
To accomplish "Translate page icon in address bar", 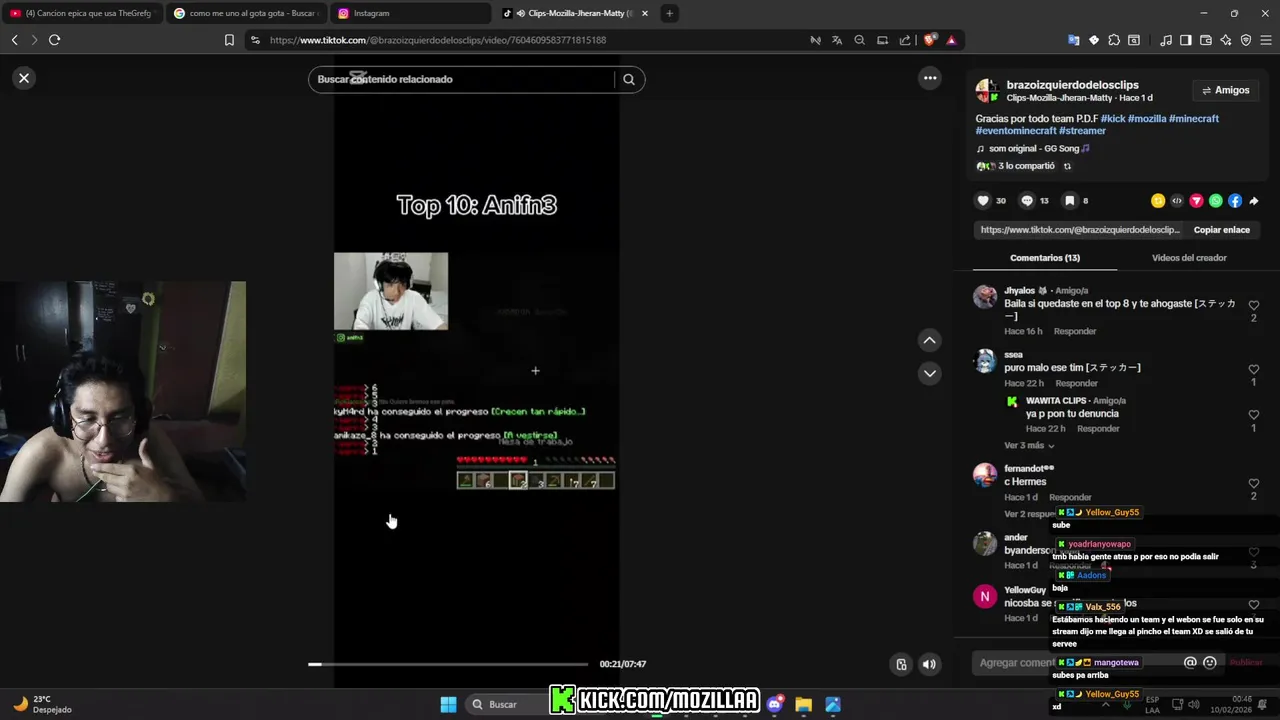I will pyautogui.click(x=837, y=40).
